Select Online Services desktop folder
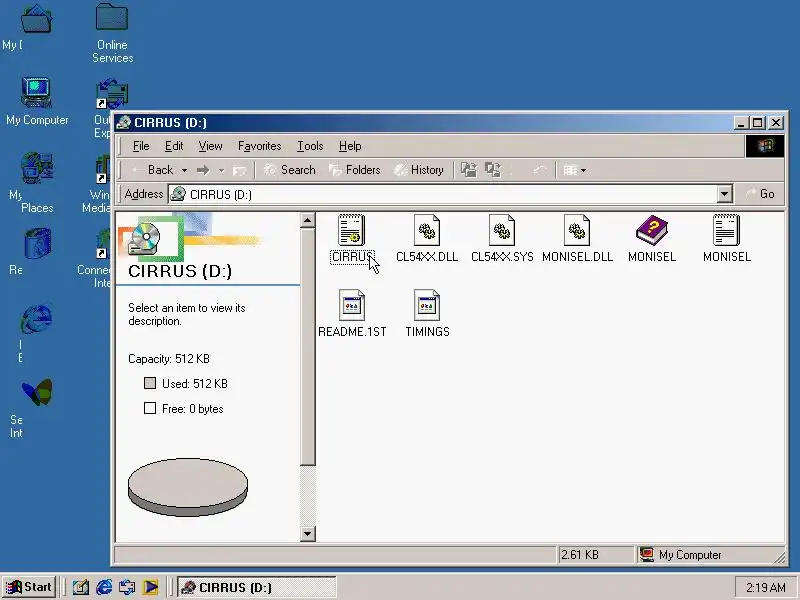This screenshot has height=600, width=800. (112, 18)
